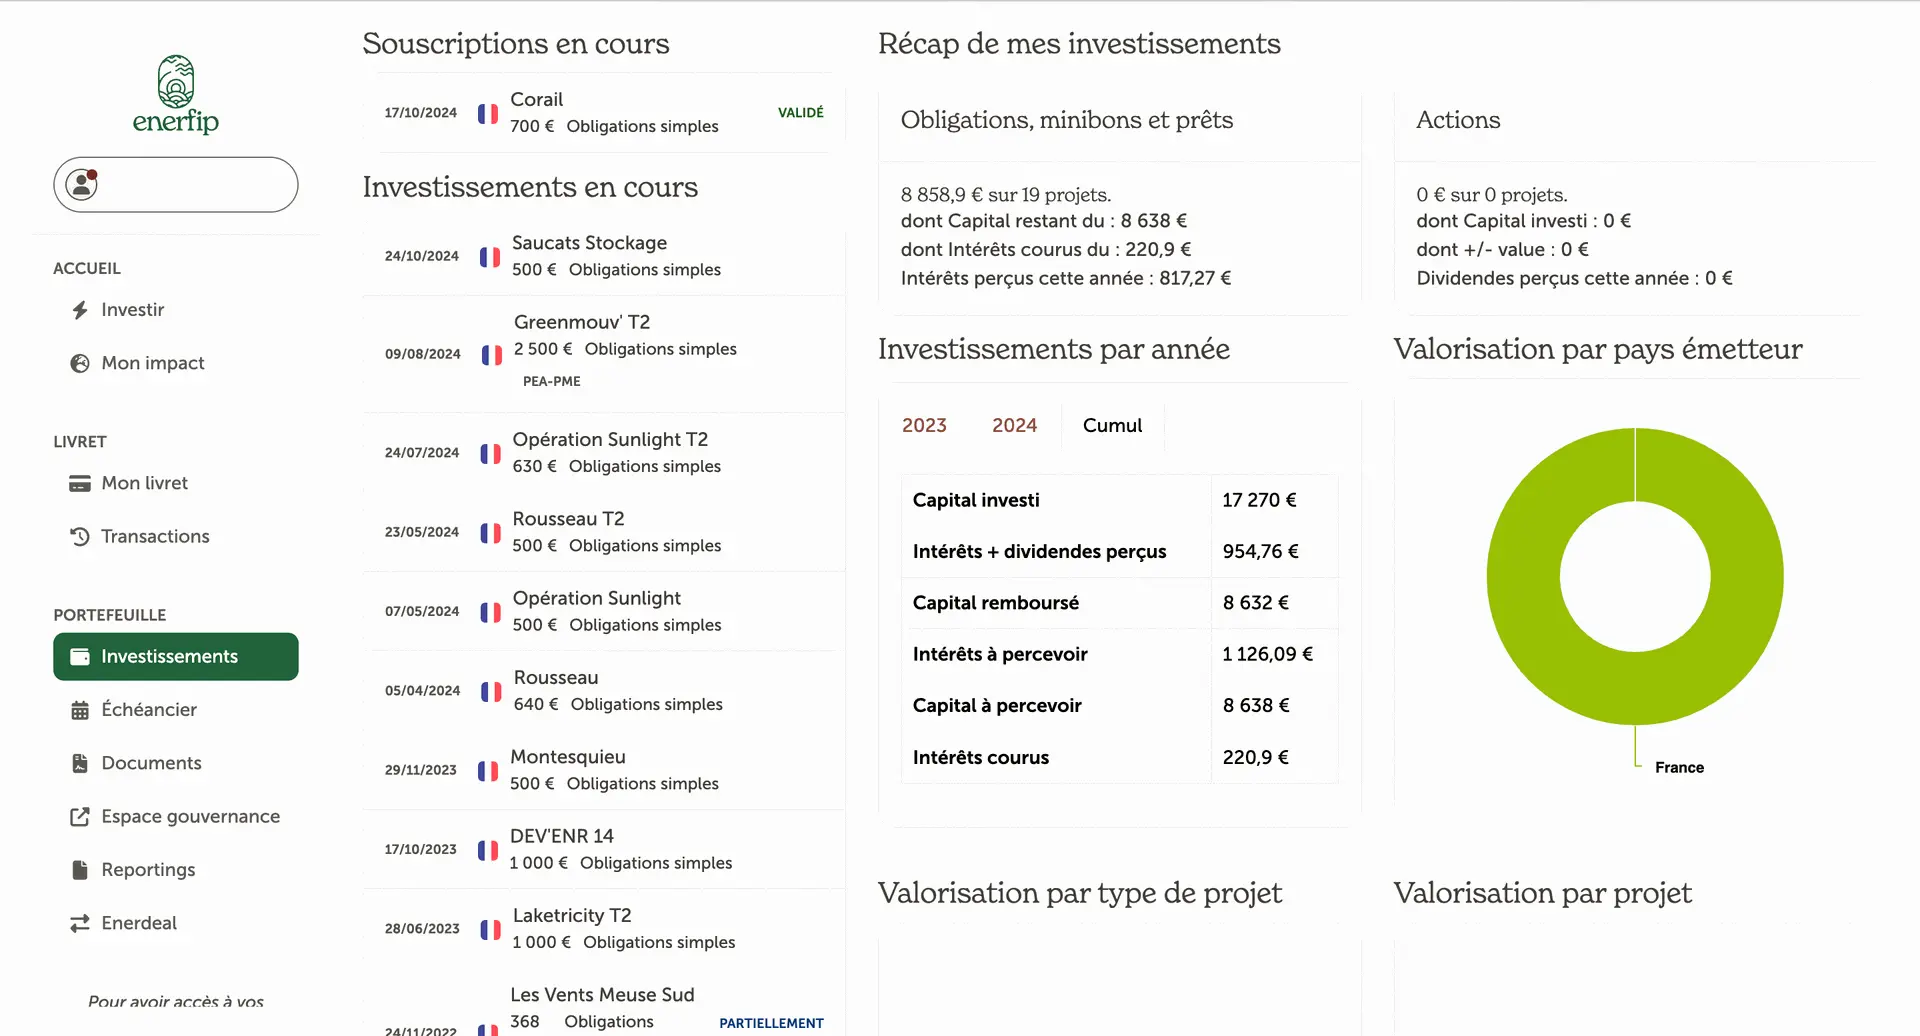Image resolution: width=1920 pixels, height=1036 pixels.
Task: Switch to the 2023 tab
Action: tap(924, 425)
